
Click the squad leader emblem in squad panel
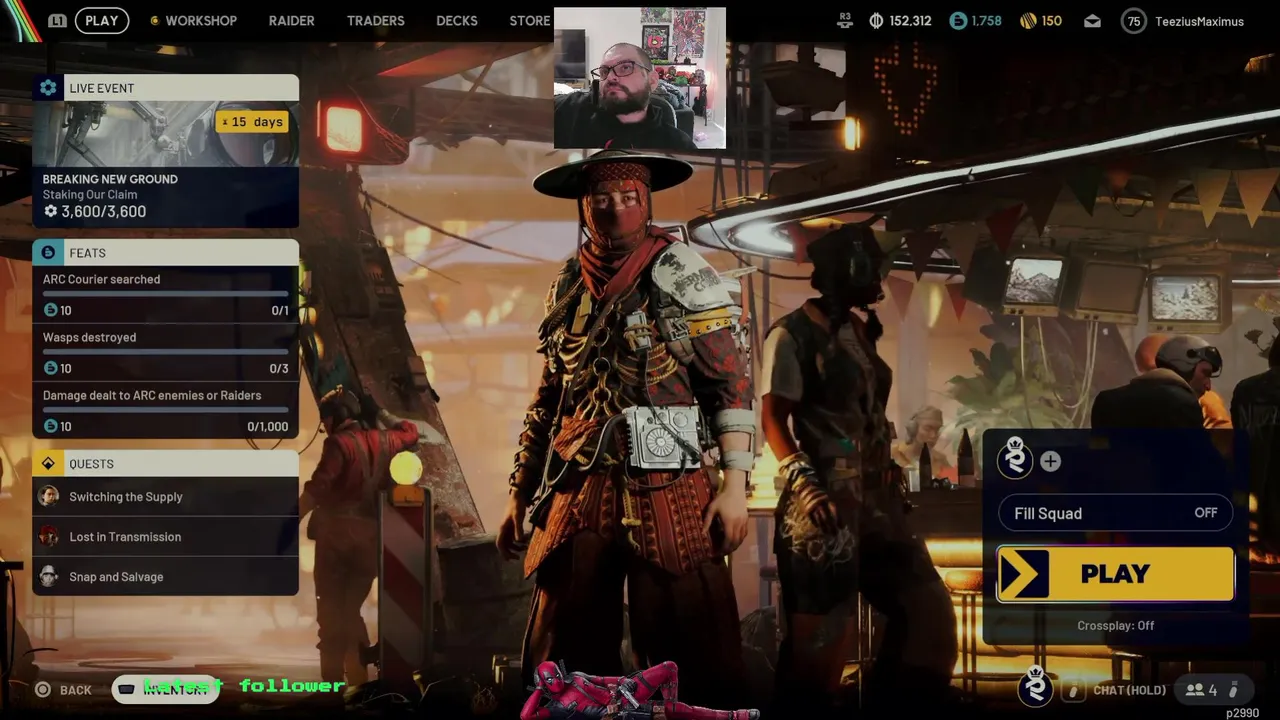[1015, 459]
